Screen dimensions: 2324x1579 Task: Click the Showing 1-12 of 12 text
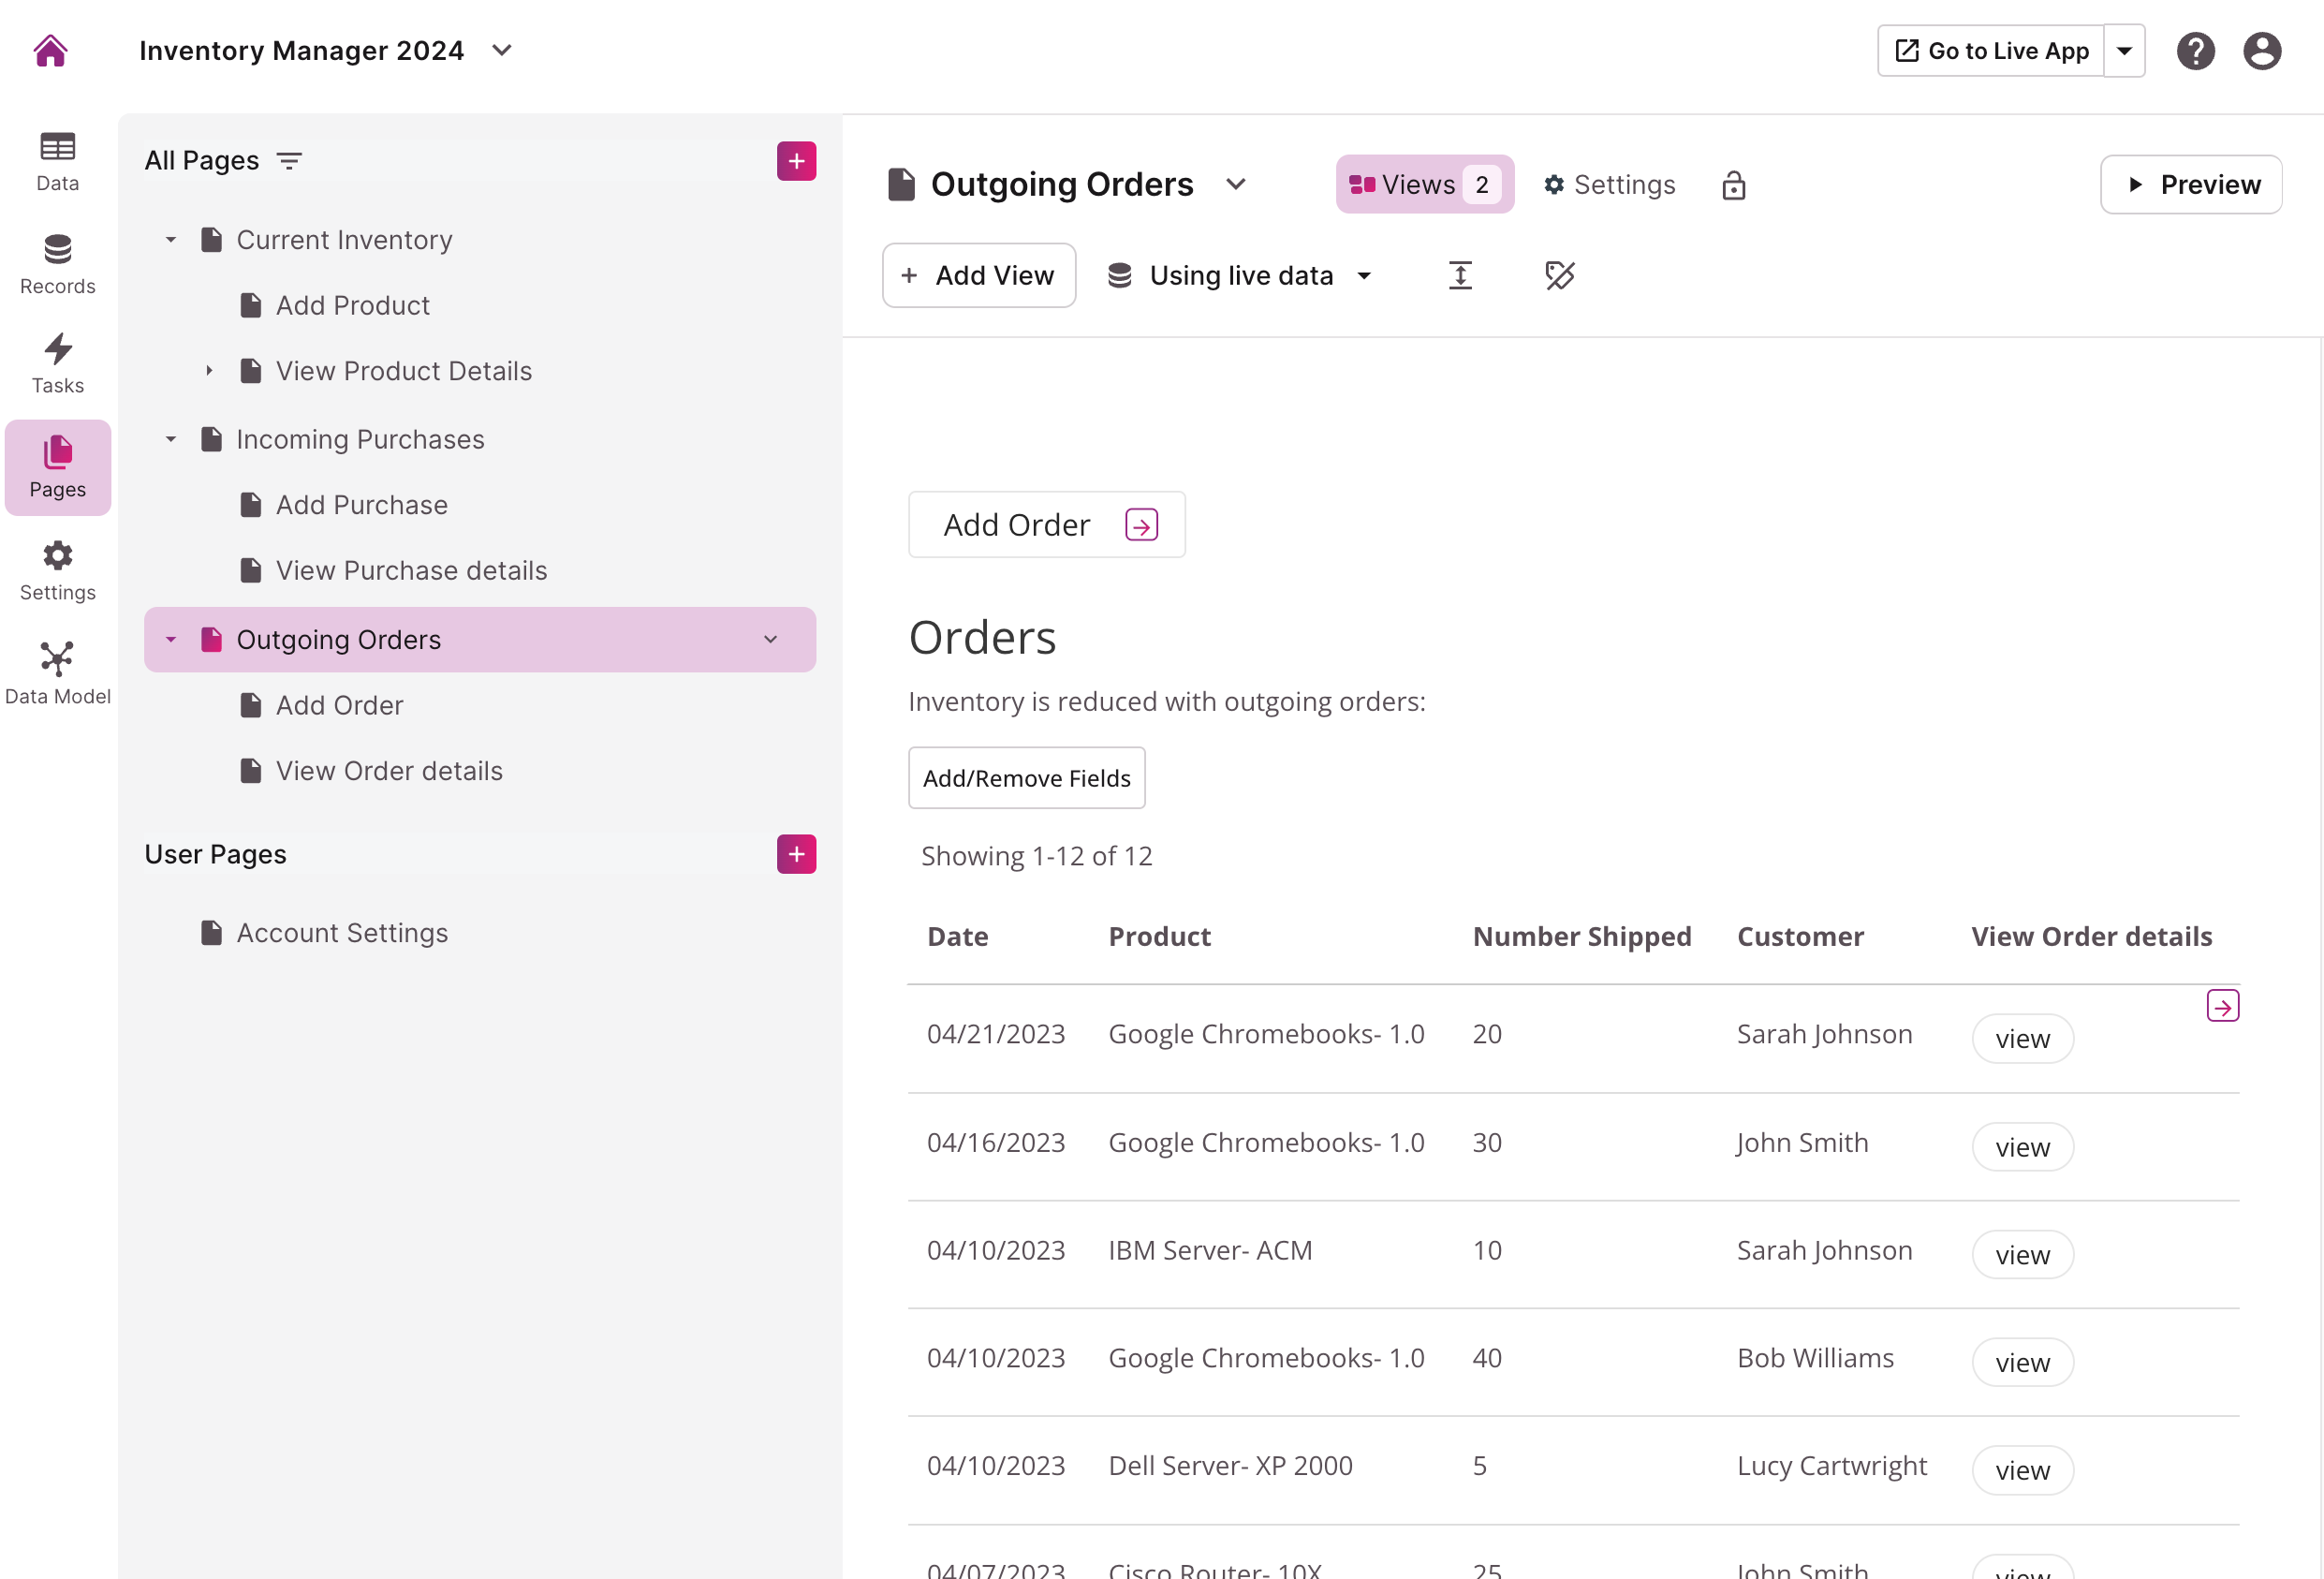pyautogui.click(x=1036, y=856)
